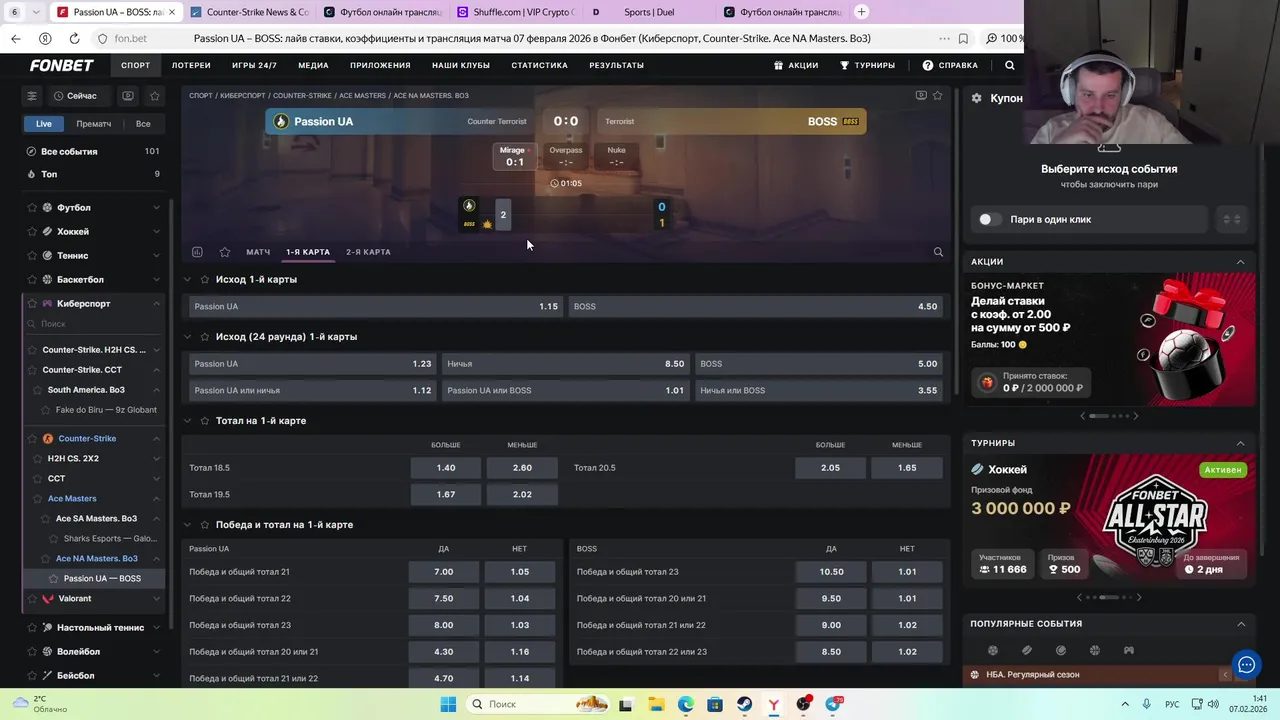Image resolution: width=1280 pixels, height=720 pixels.
Task: Open the sidebar filter settings icon
Action: pos(32,96)
